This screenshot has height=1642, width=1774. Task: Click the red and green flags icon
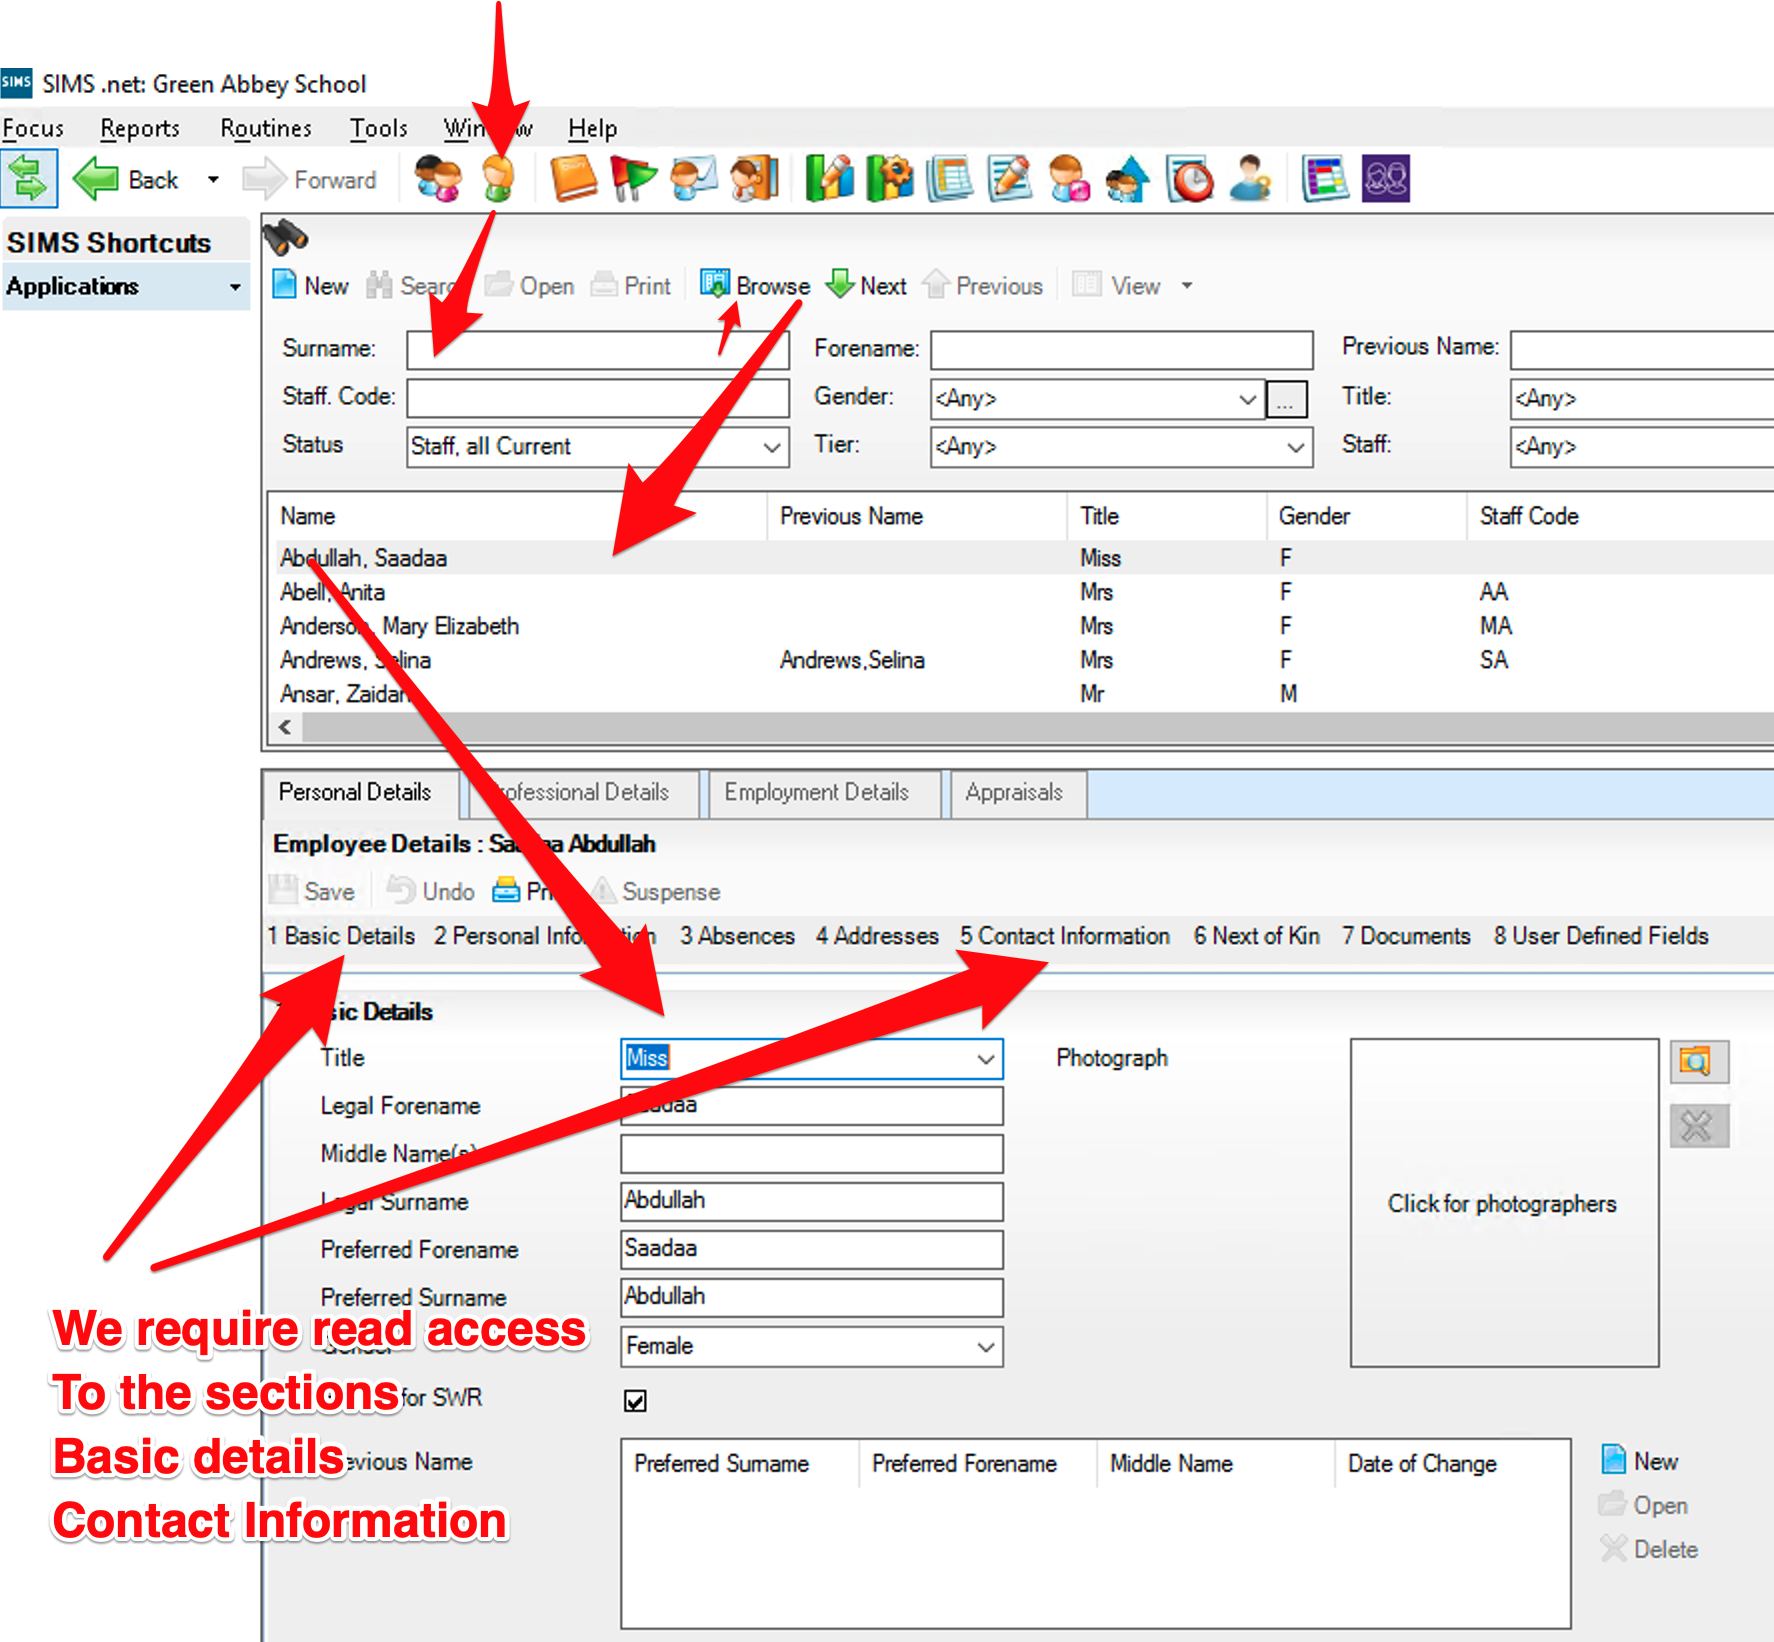coord(633,179)
